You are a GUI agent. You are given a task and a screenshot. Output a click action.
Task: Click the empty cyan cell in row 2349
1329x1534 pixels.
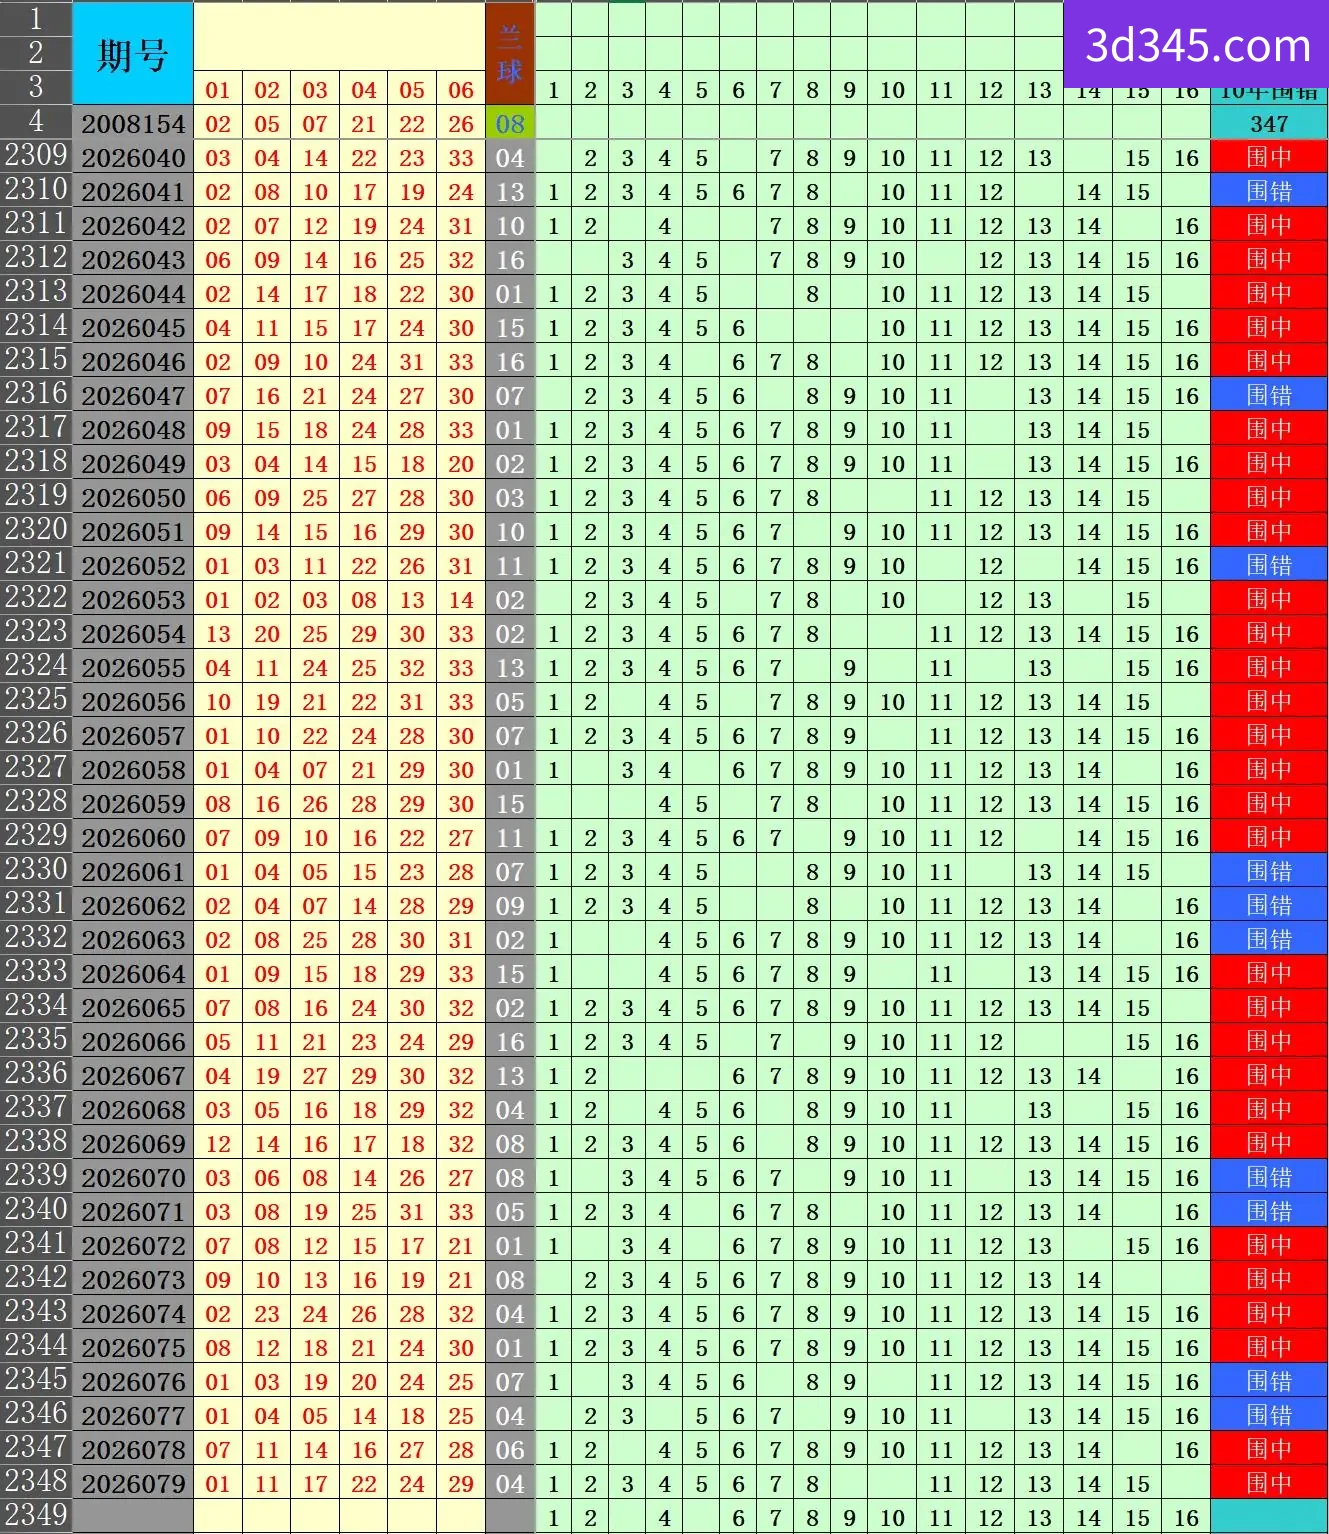[1269, 1516]
